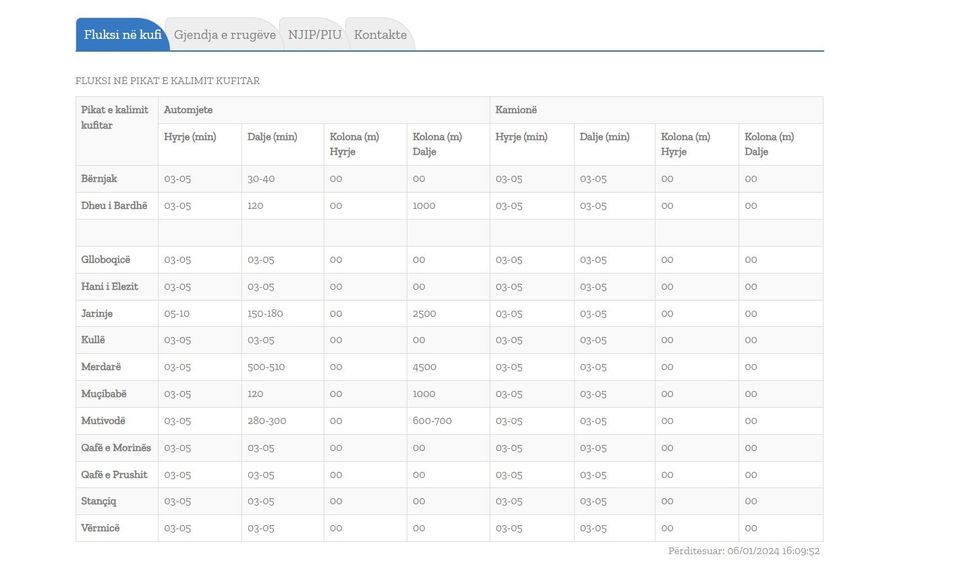Viewport: 980px width, 587px height.
Task: Click the Përditësuar timestamp text
Action: click(744, 551)
